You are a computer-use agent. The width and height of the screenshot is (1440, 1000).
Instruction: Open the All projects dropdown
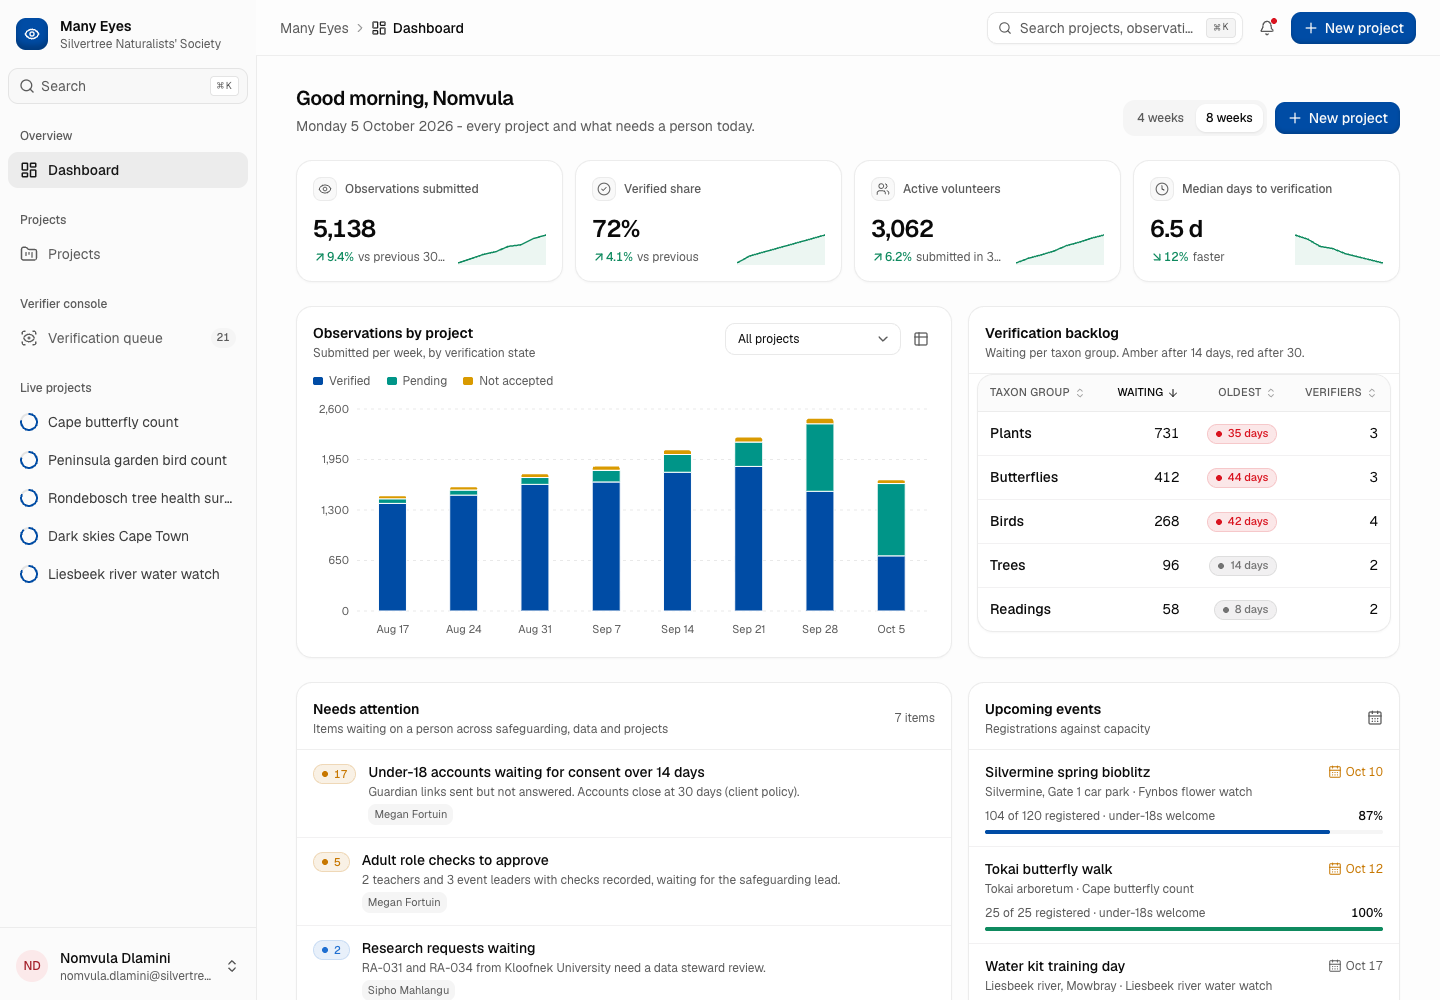[813, 339]
